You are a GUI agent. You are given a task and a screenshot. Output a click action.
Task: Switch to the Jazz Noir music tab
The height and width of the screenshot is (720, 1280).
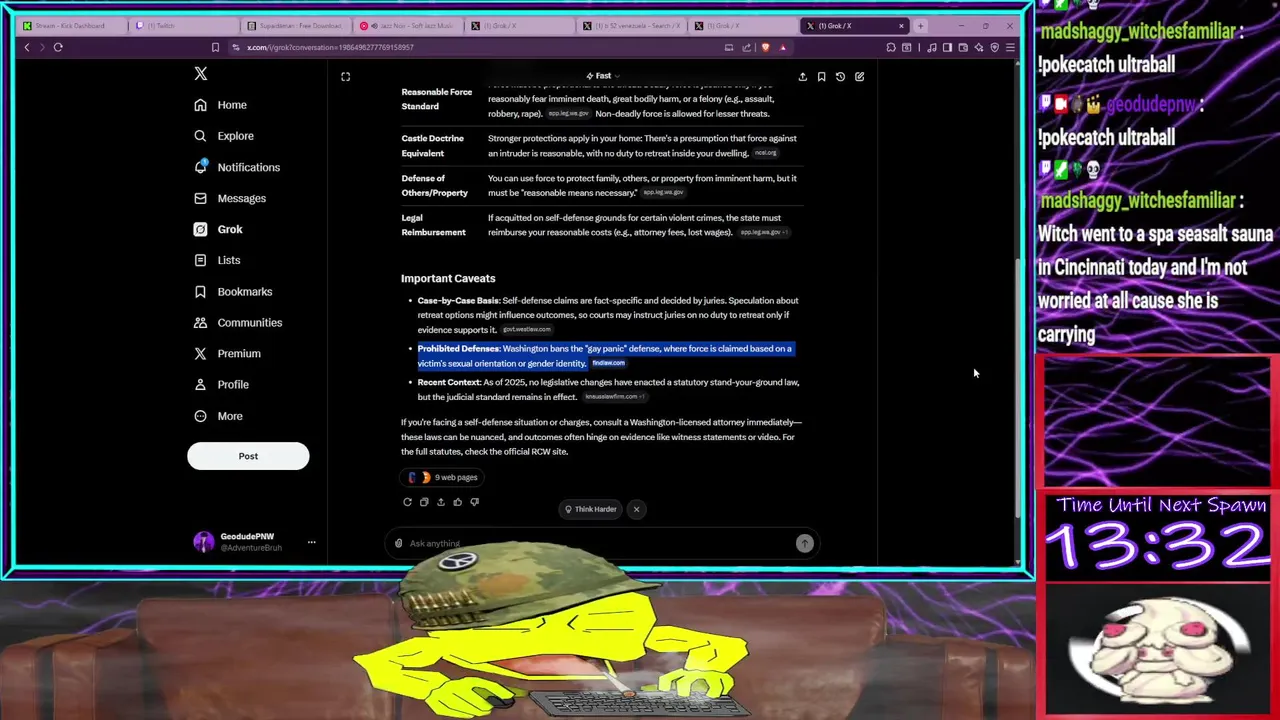tap(407, 26)
